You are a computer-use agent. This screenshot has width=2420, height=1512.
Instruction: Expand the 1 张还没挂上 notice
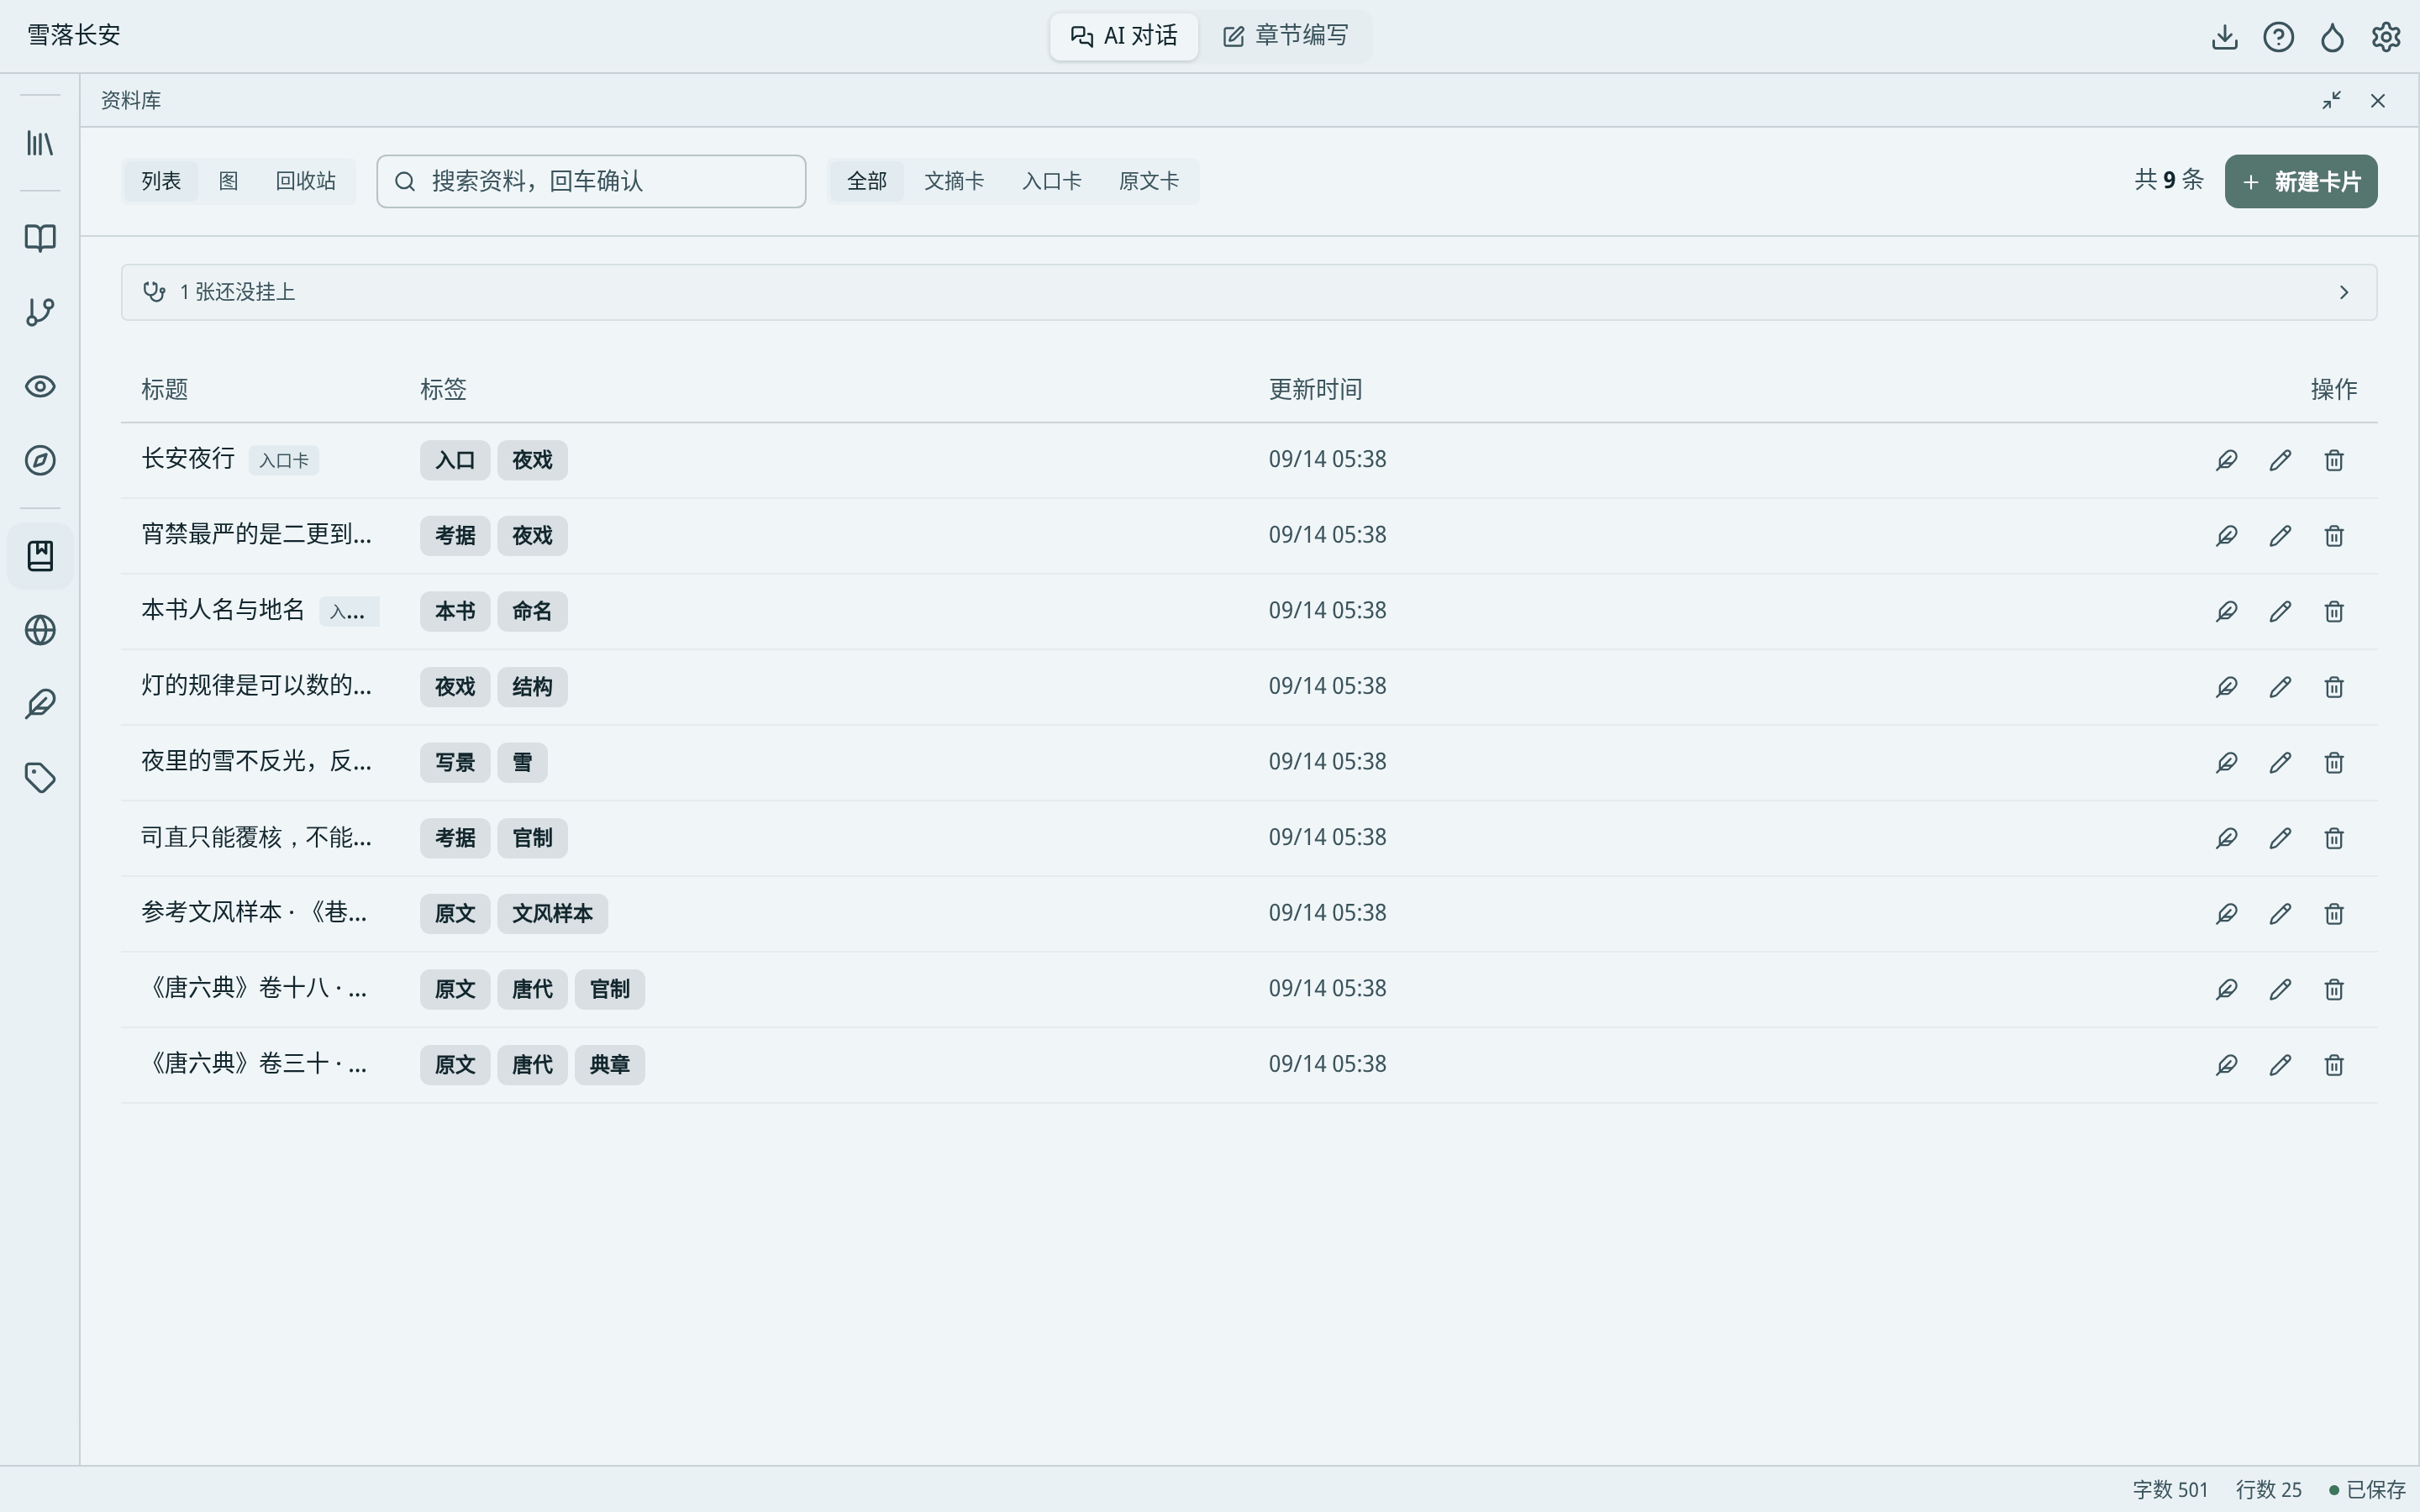pos(1249,292)
